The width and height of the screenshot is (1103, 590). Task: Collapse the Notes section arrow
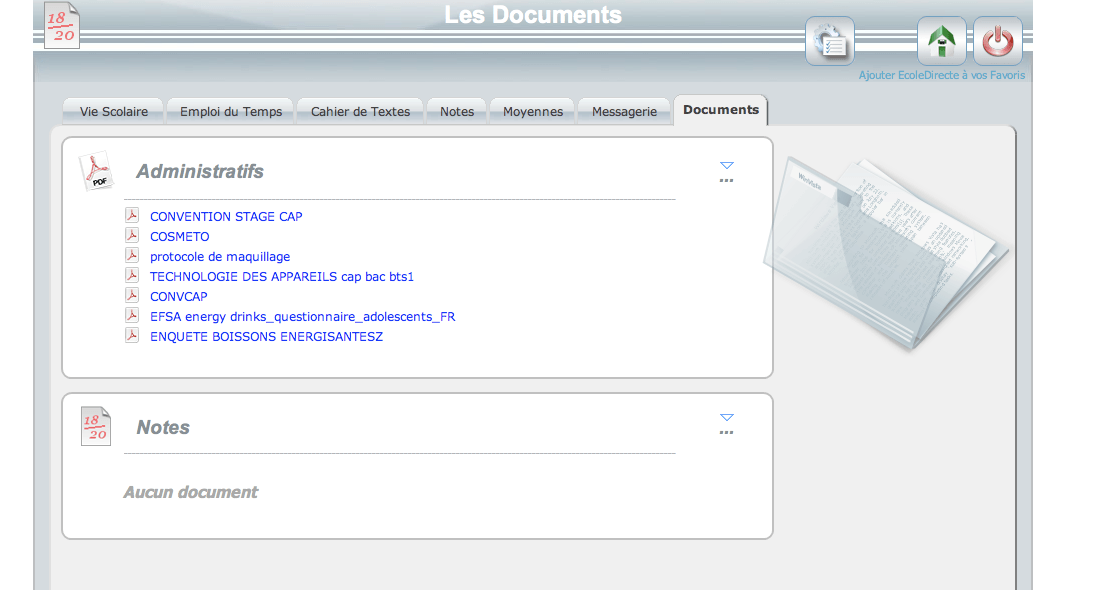tap(727, 418)
